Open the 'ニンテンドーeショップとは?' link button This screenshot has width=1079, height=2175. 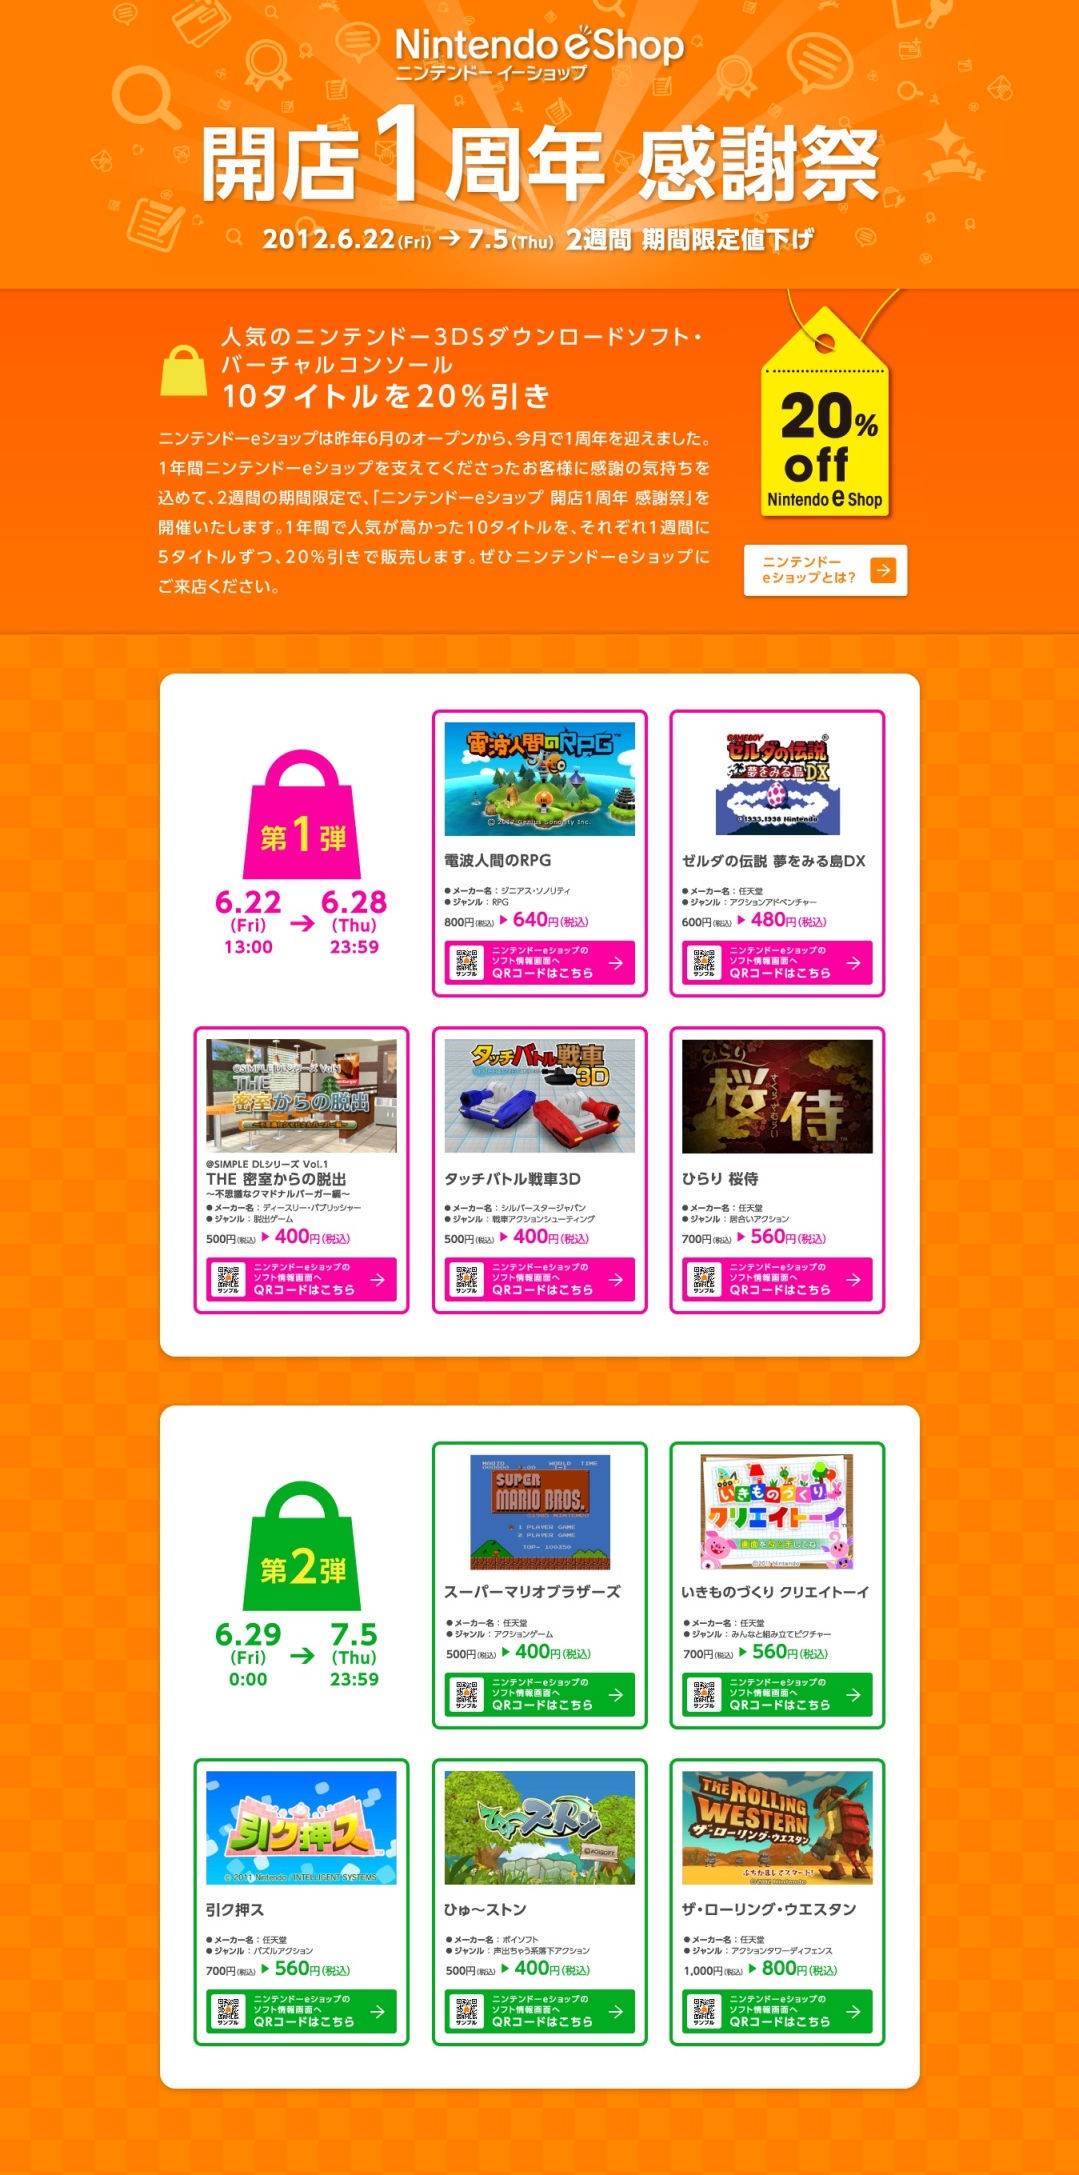click(825, 570)
